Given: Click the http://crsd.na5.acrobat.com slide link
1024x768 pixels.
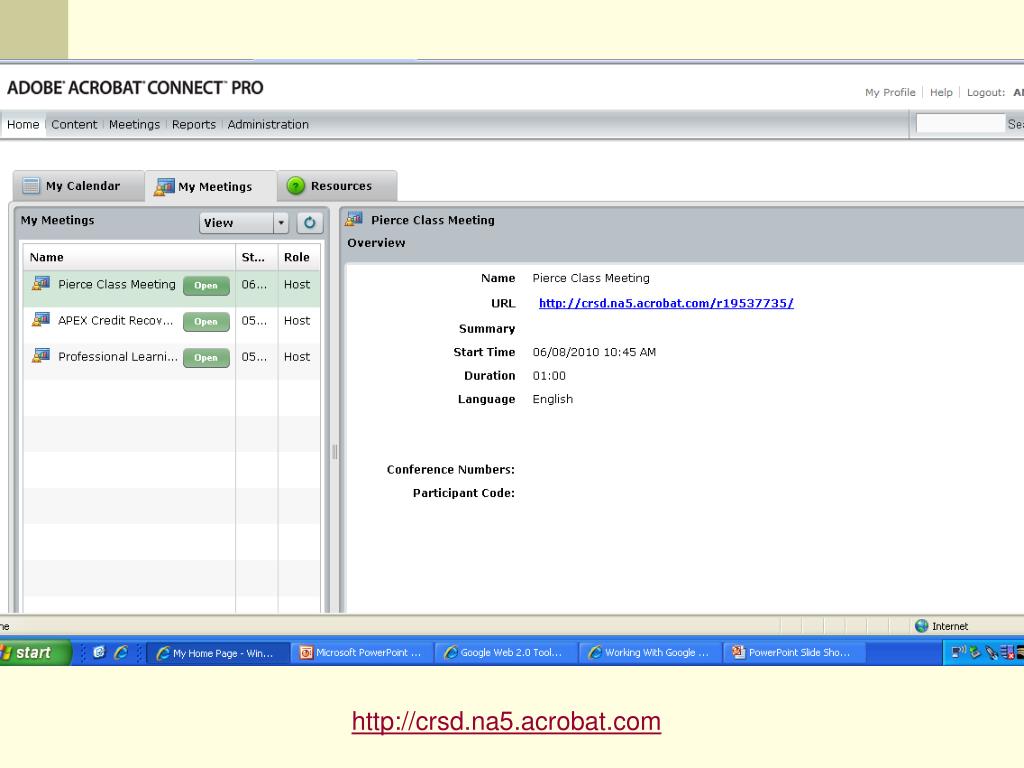Looking at the screenshot, I should coord(506,721).
